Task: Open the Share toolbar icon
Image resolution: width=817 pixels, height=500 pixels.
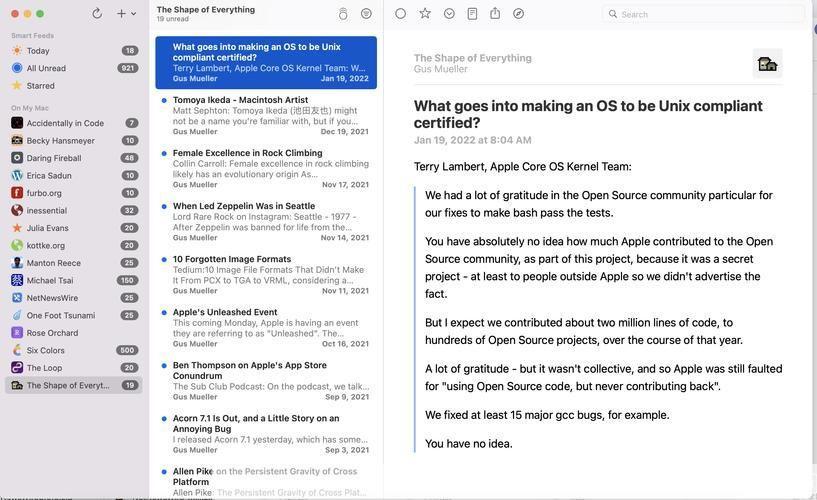Action: coord(495,14)
